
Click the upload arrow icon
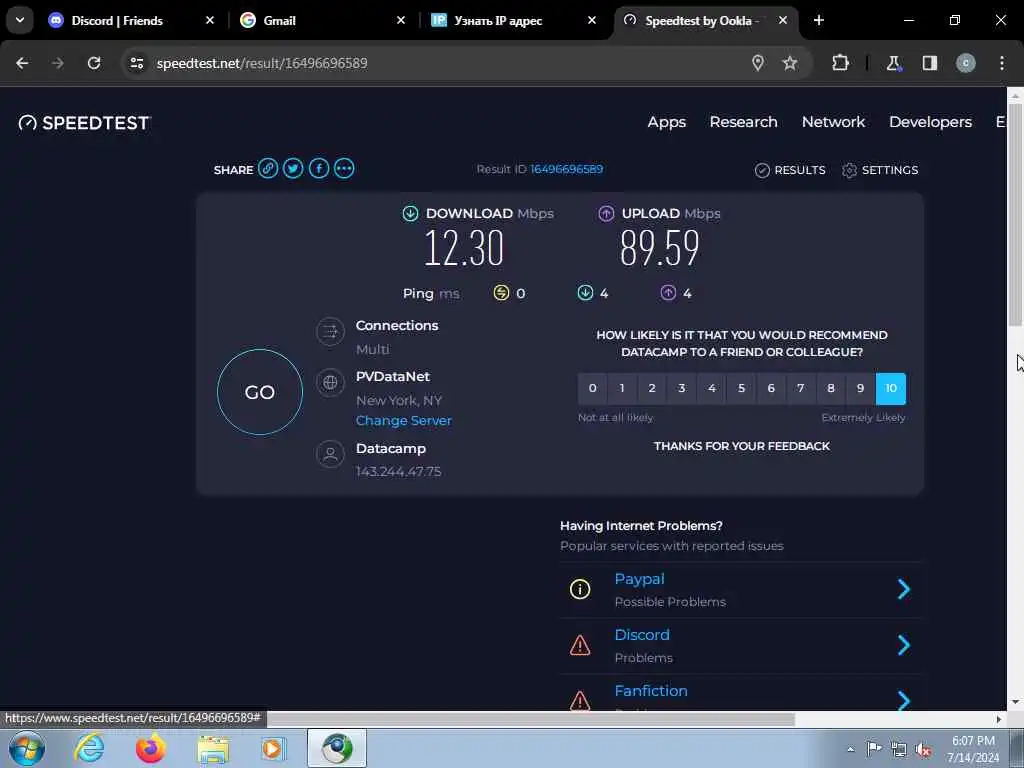[x=606, y=214]
